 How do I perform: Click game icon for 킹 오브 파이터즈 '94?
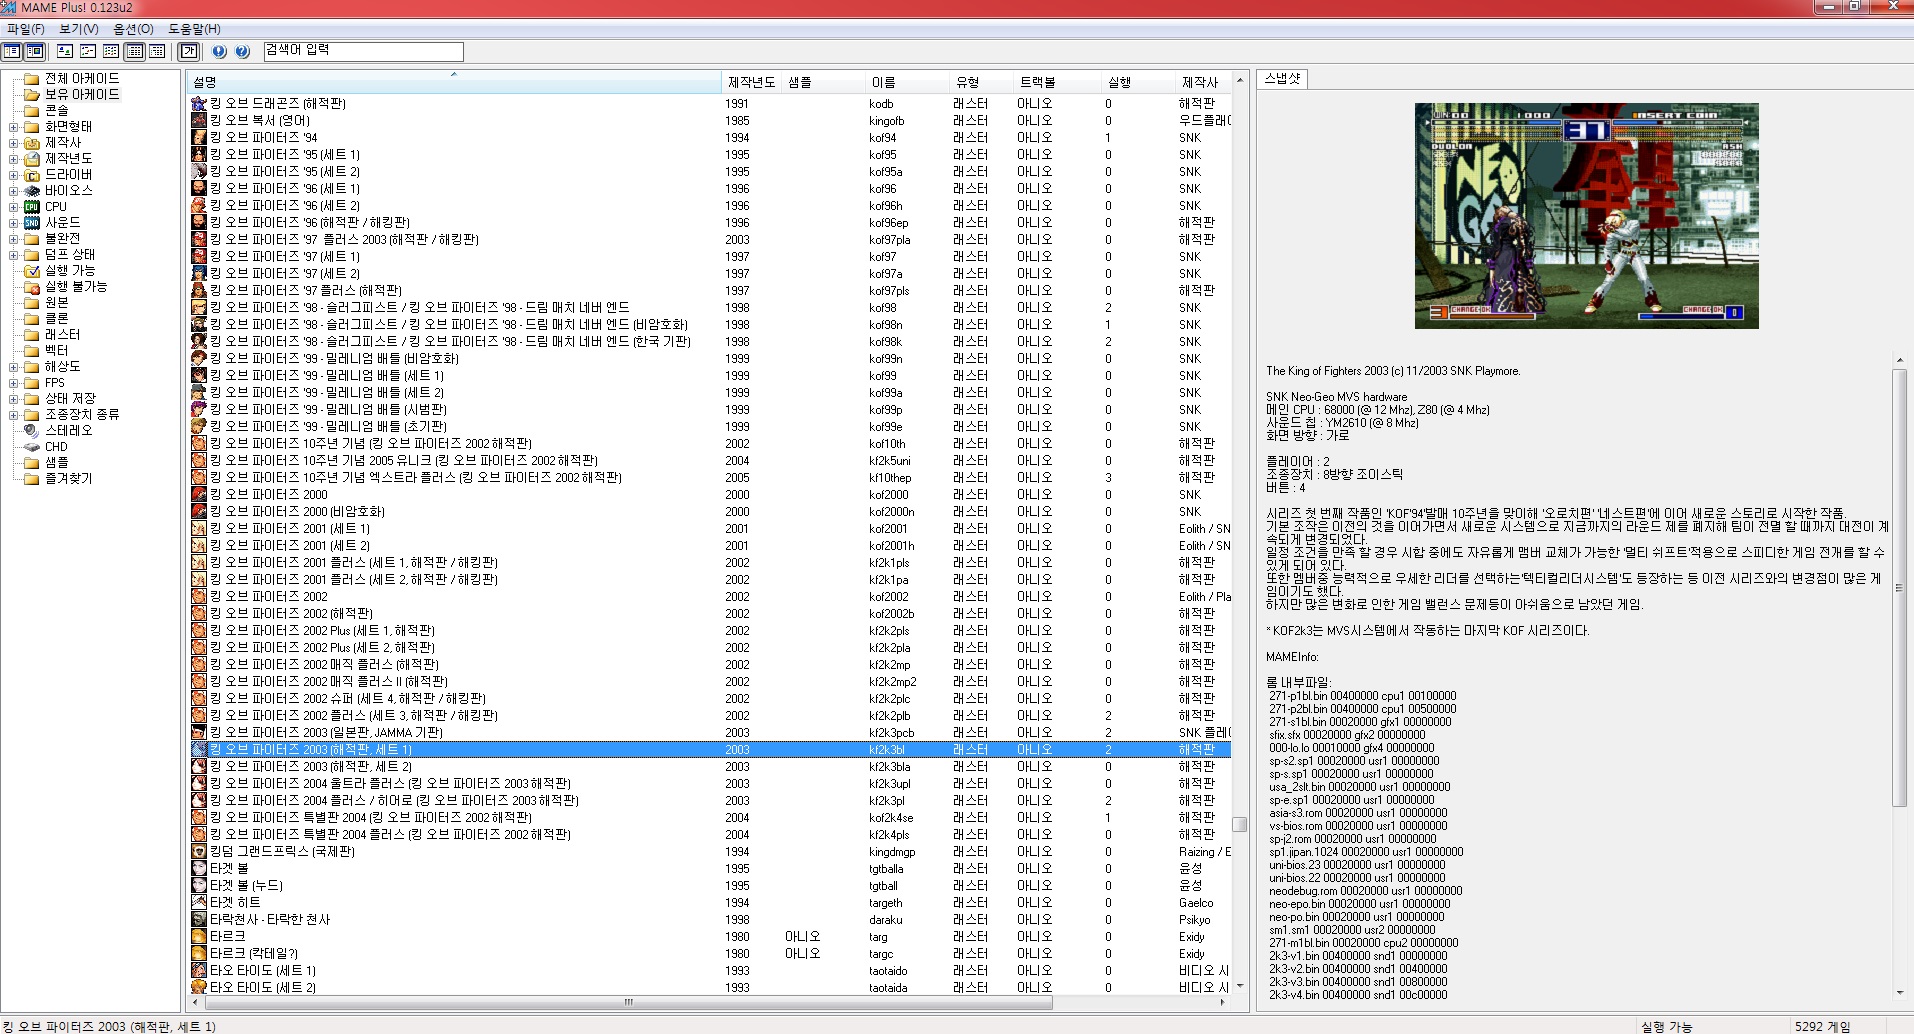point(199,138)
